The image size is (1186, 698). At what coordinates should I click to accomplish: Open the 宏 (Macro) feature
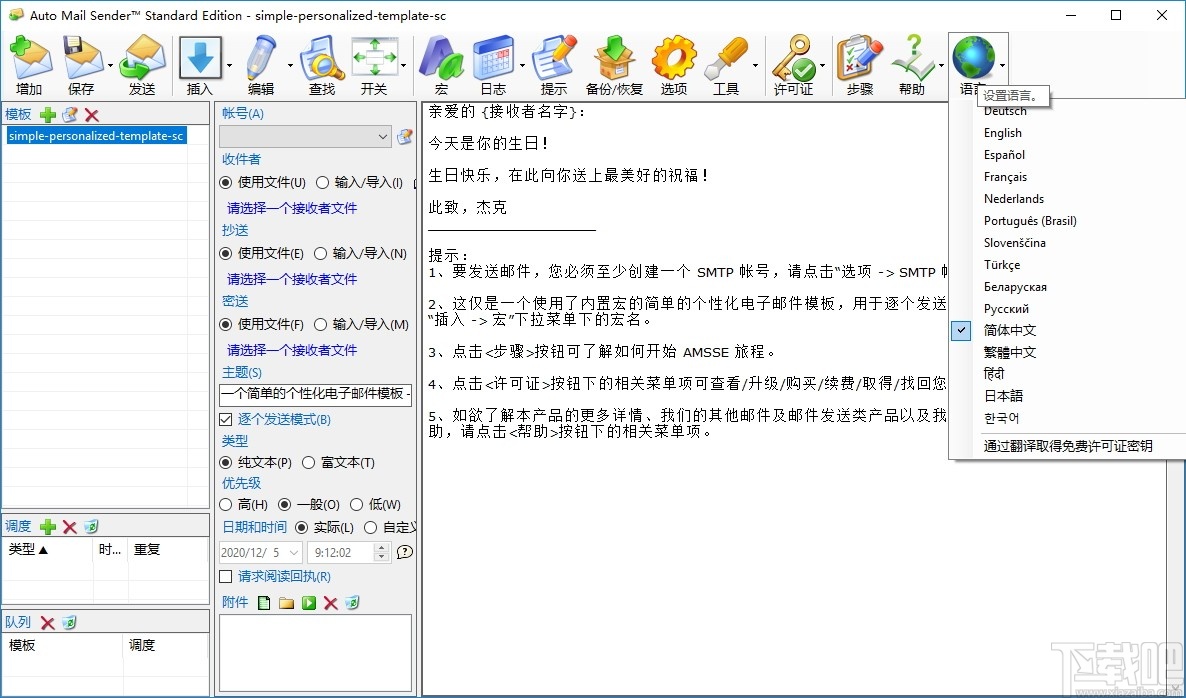[440, 60]
